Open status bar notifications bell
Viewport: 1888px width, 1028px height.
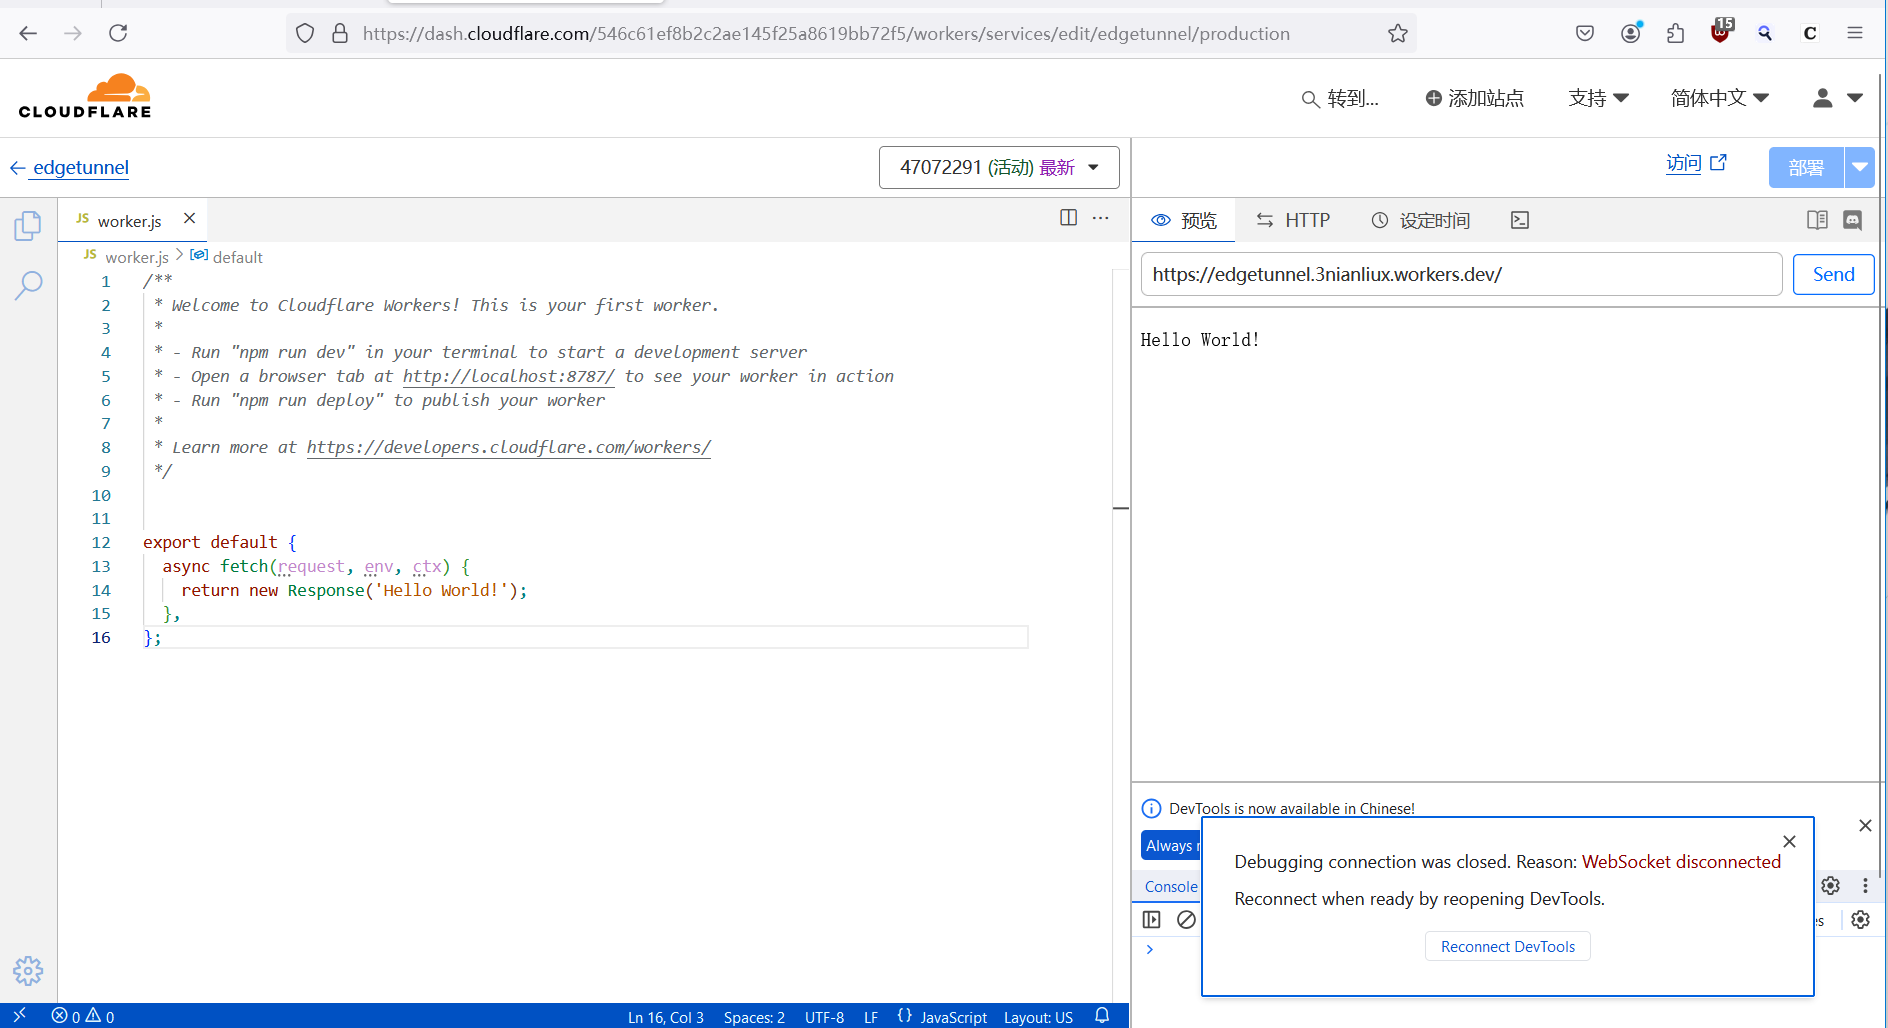(1102, 1016)
